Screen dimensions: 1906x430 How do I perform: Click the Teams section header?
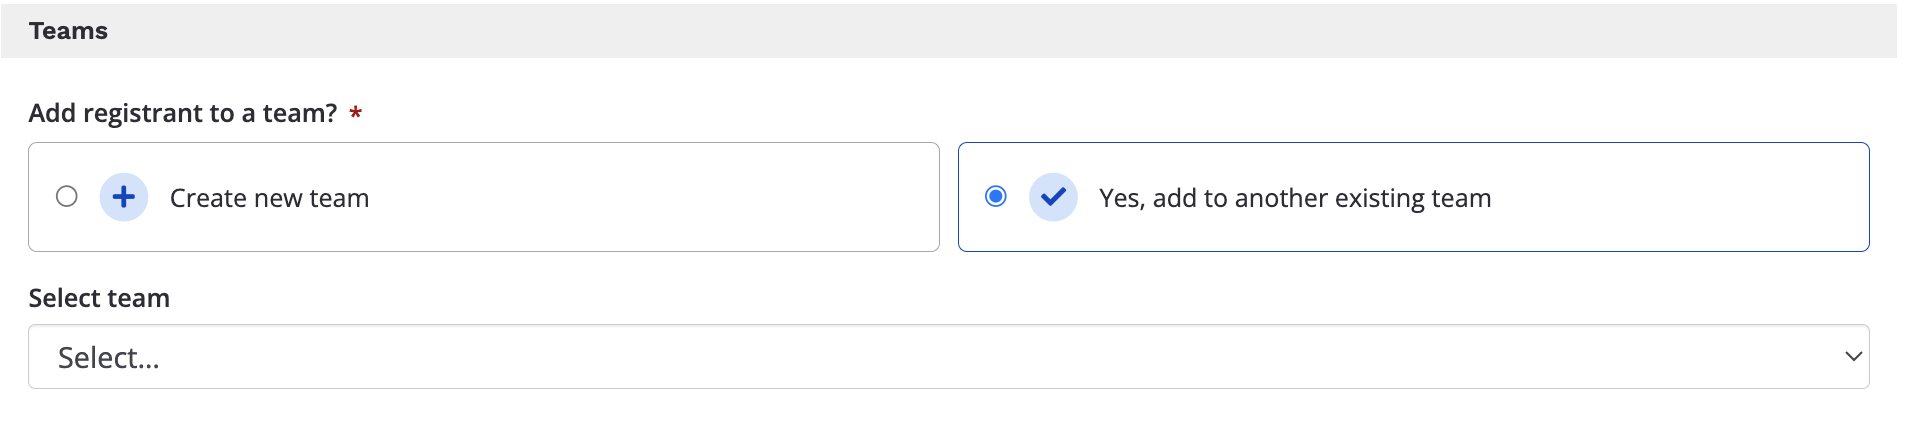68,31
